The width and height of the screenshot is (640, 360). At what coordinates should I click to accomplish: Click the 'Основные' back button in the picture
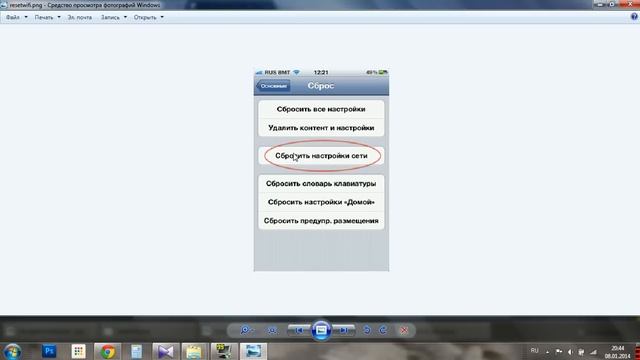click(273, 86)
